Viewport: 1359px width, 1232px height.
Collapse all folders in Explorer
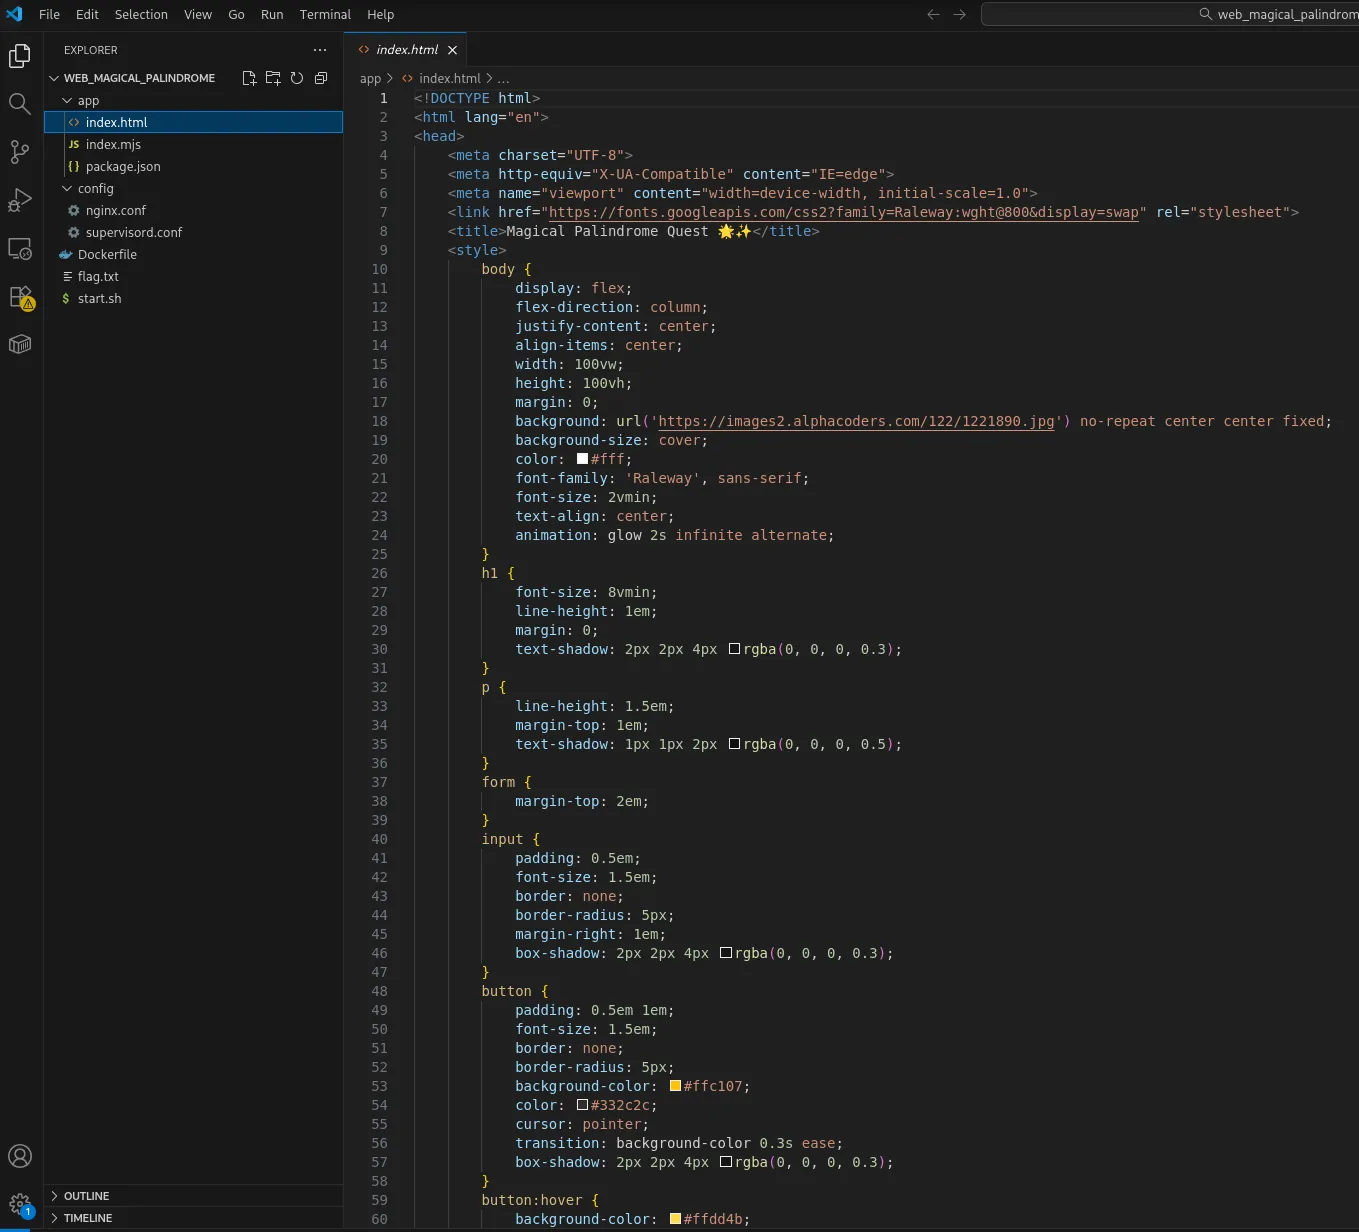(321, 78)
